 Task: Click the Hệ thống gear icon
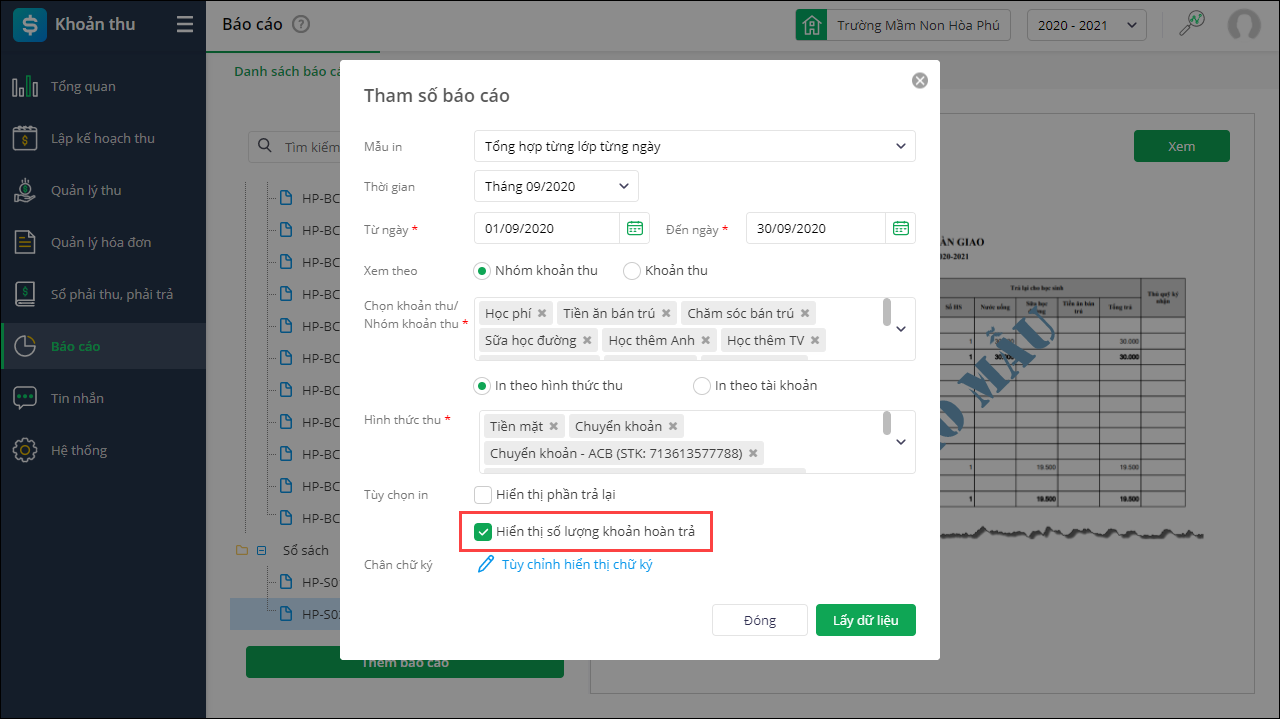point(25,450)
